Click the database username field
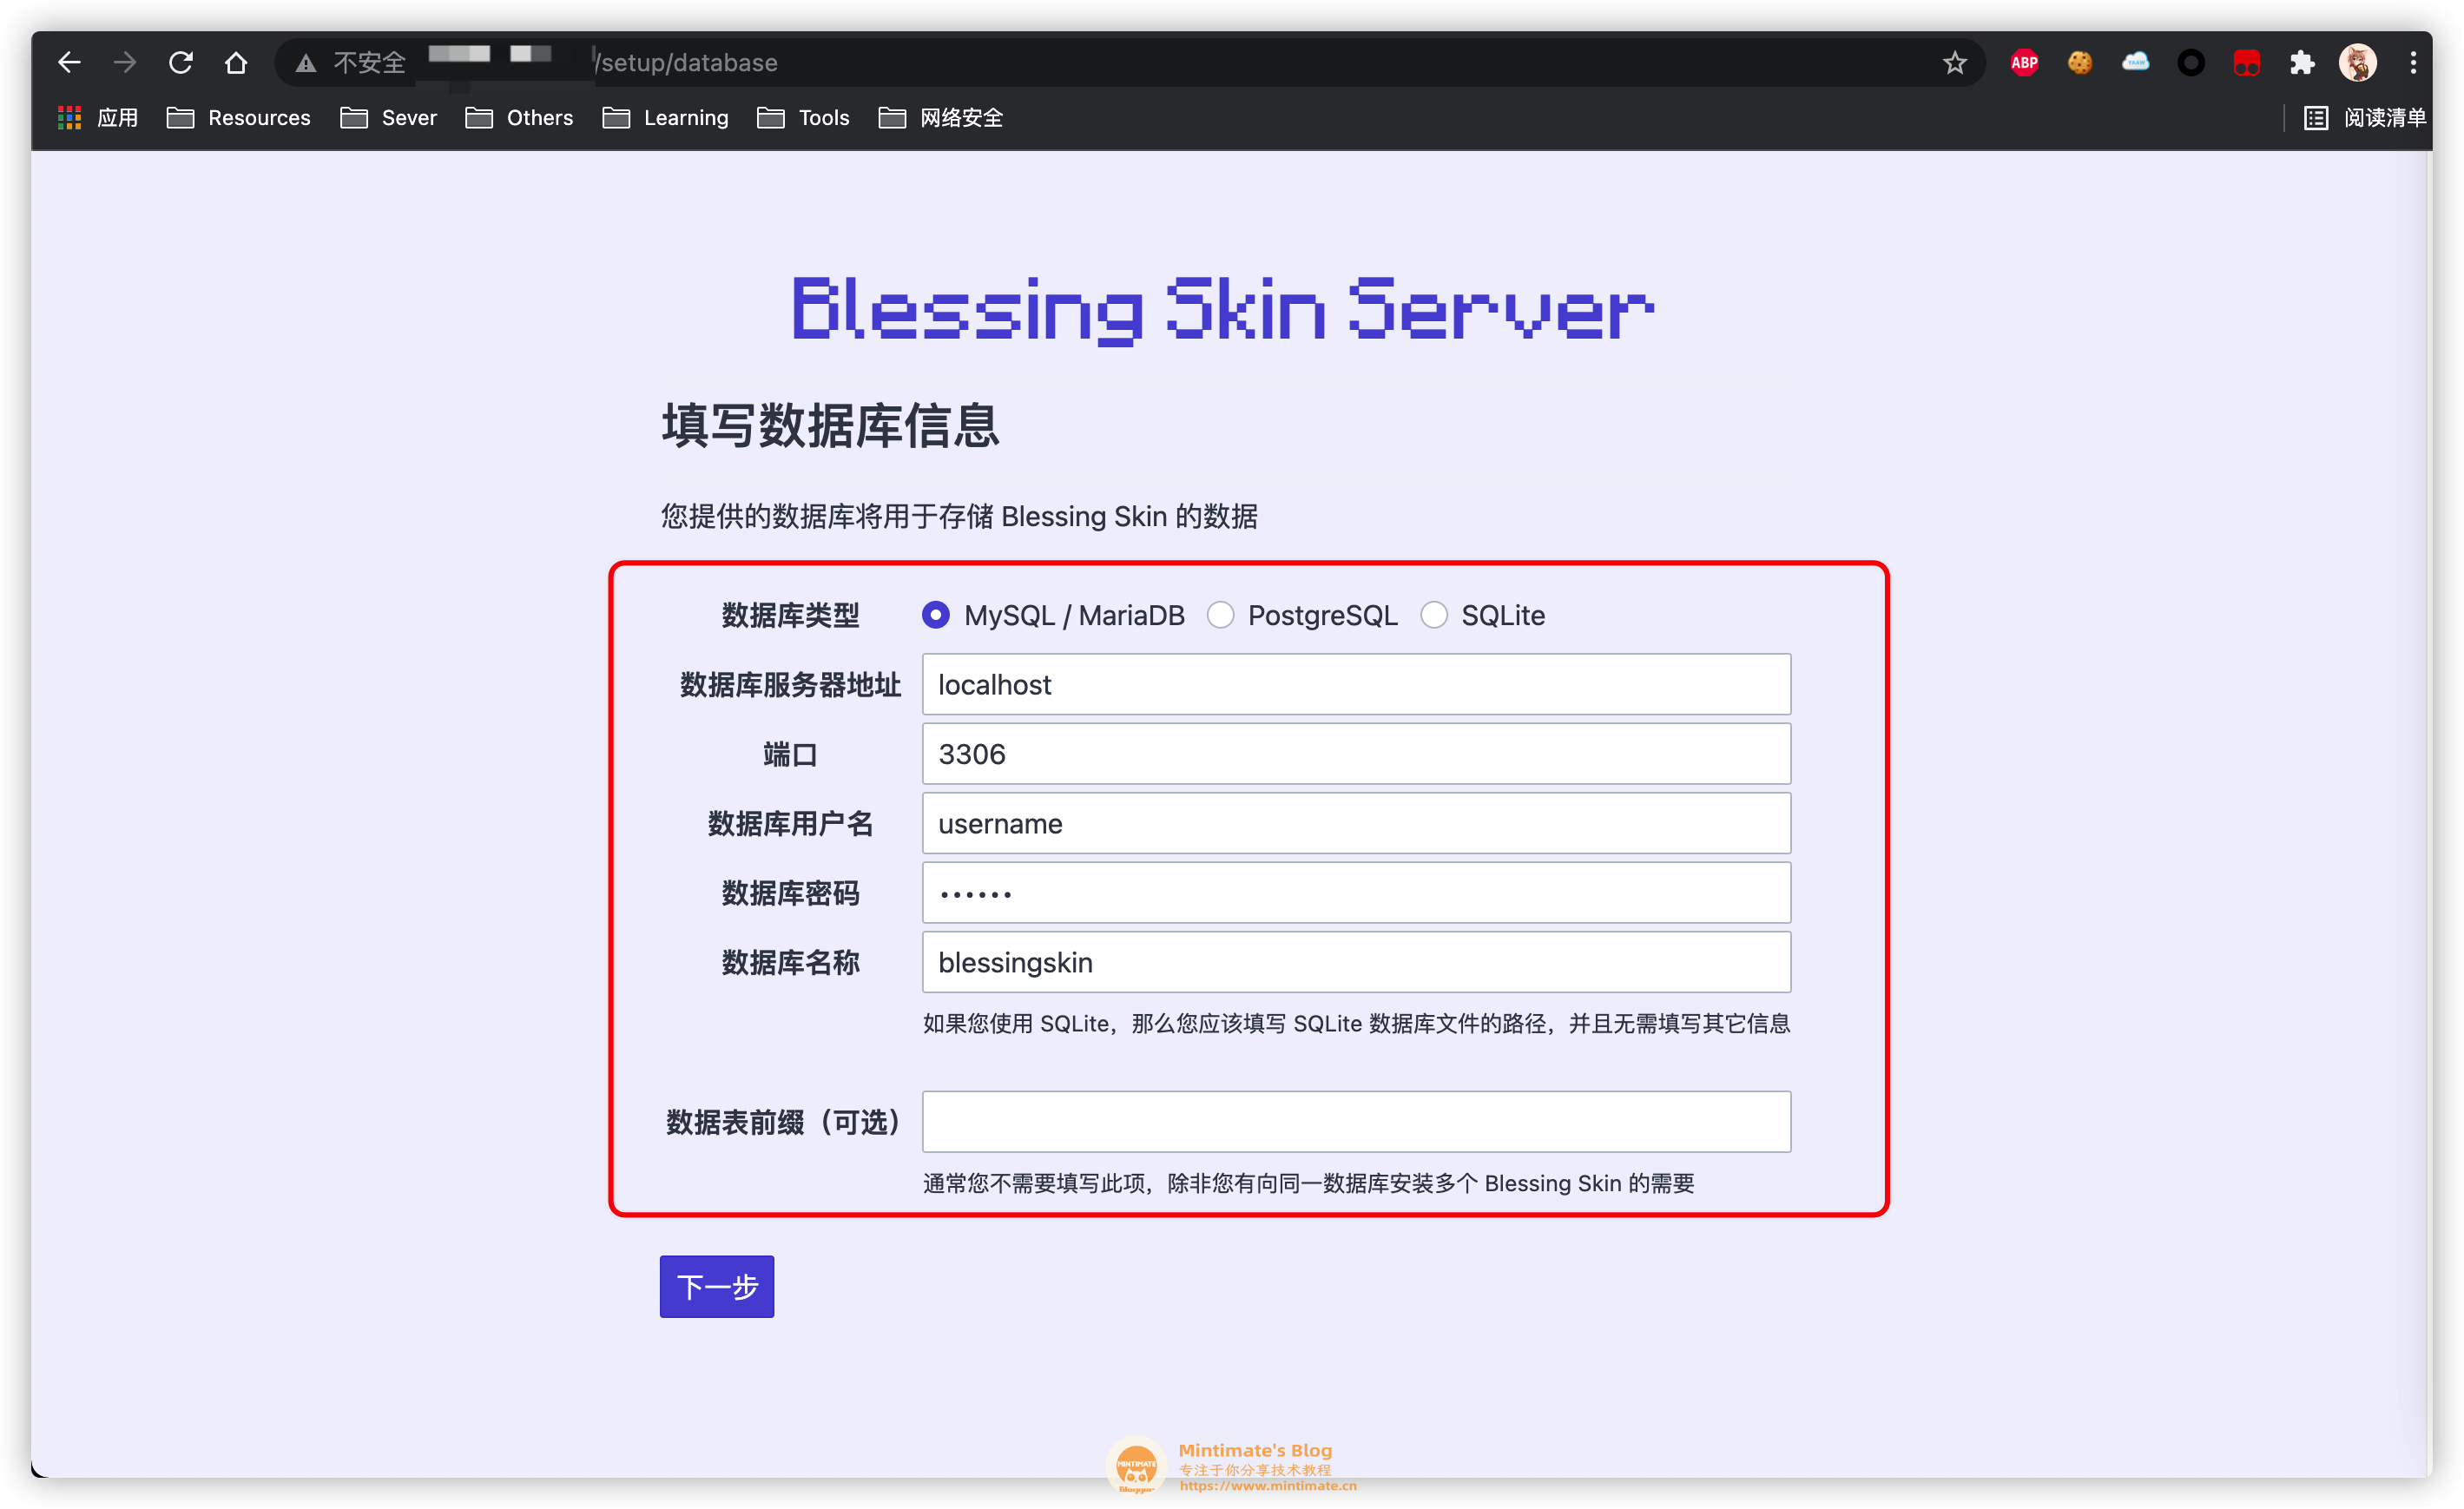The image size is (2464, 1509). click(x=1356, y=823)
